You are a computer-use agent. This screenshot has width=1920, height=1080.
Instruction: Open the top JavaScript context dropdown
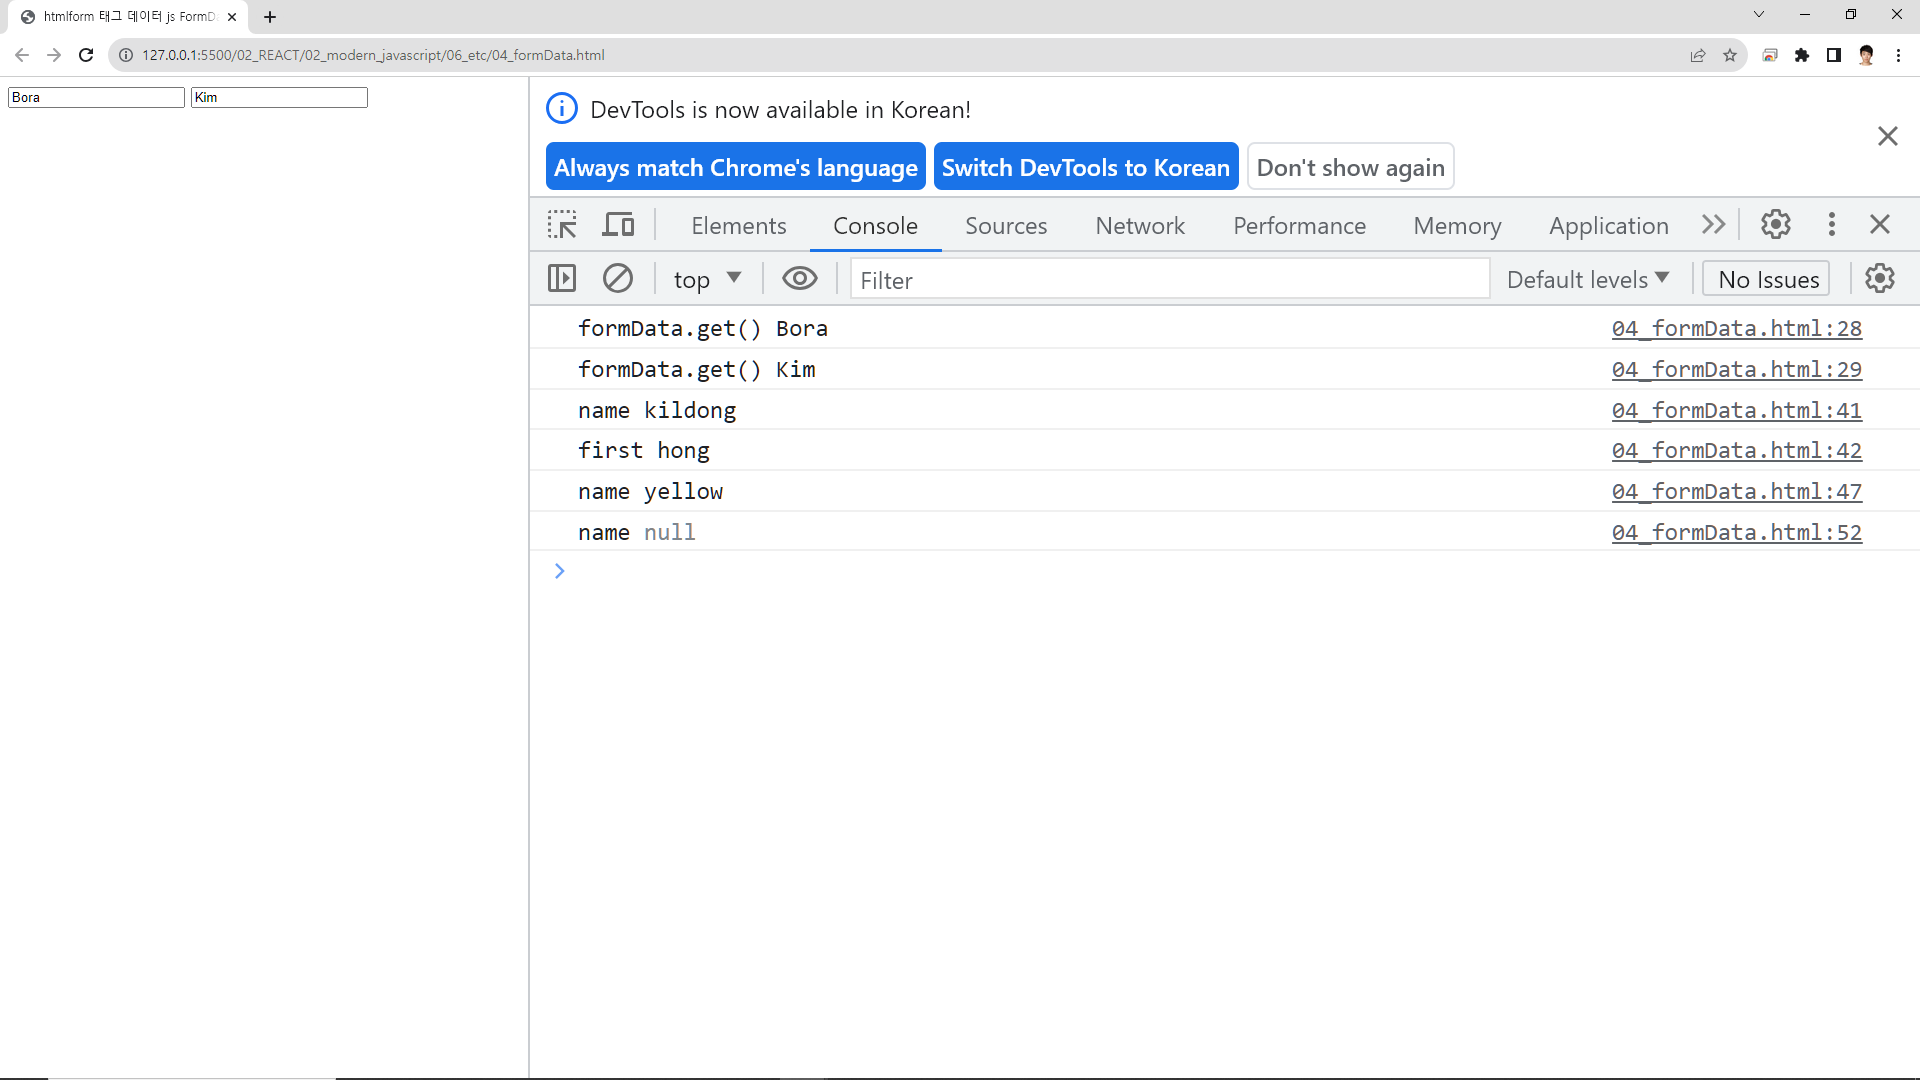click(707, 279)
